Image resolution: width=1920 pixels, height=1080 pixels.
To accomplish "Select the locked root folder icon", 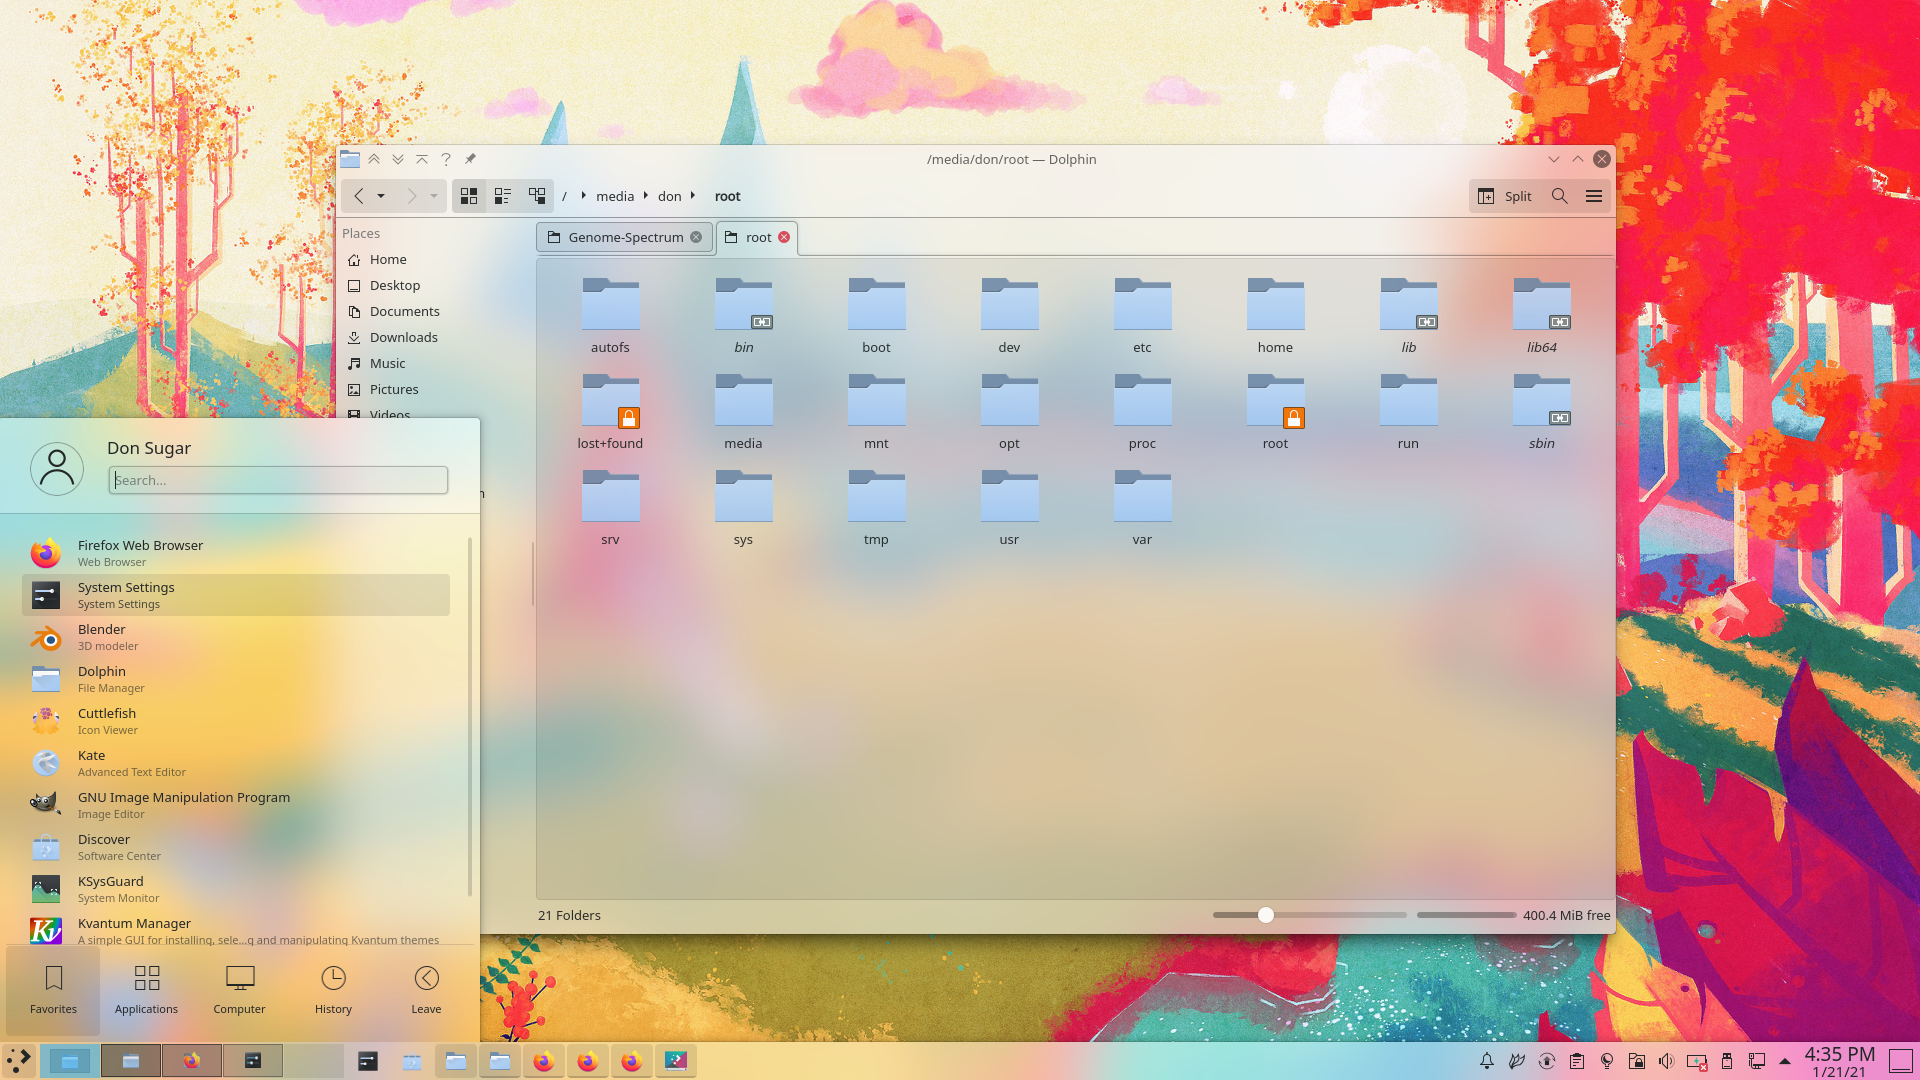I will (x=1275, y=401).
